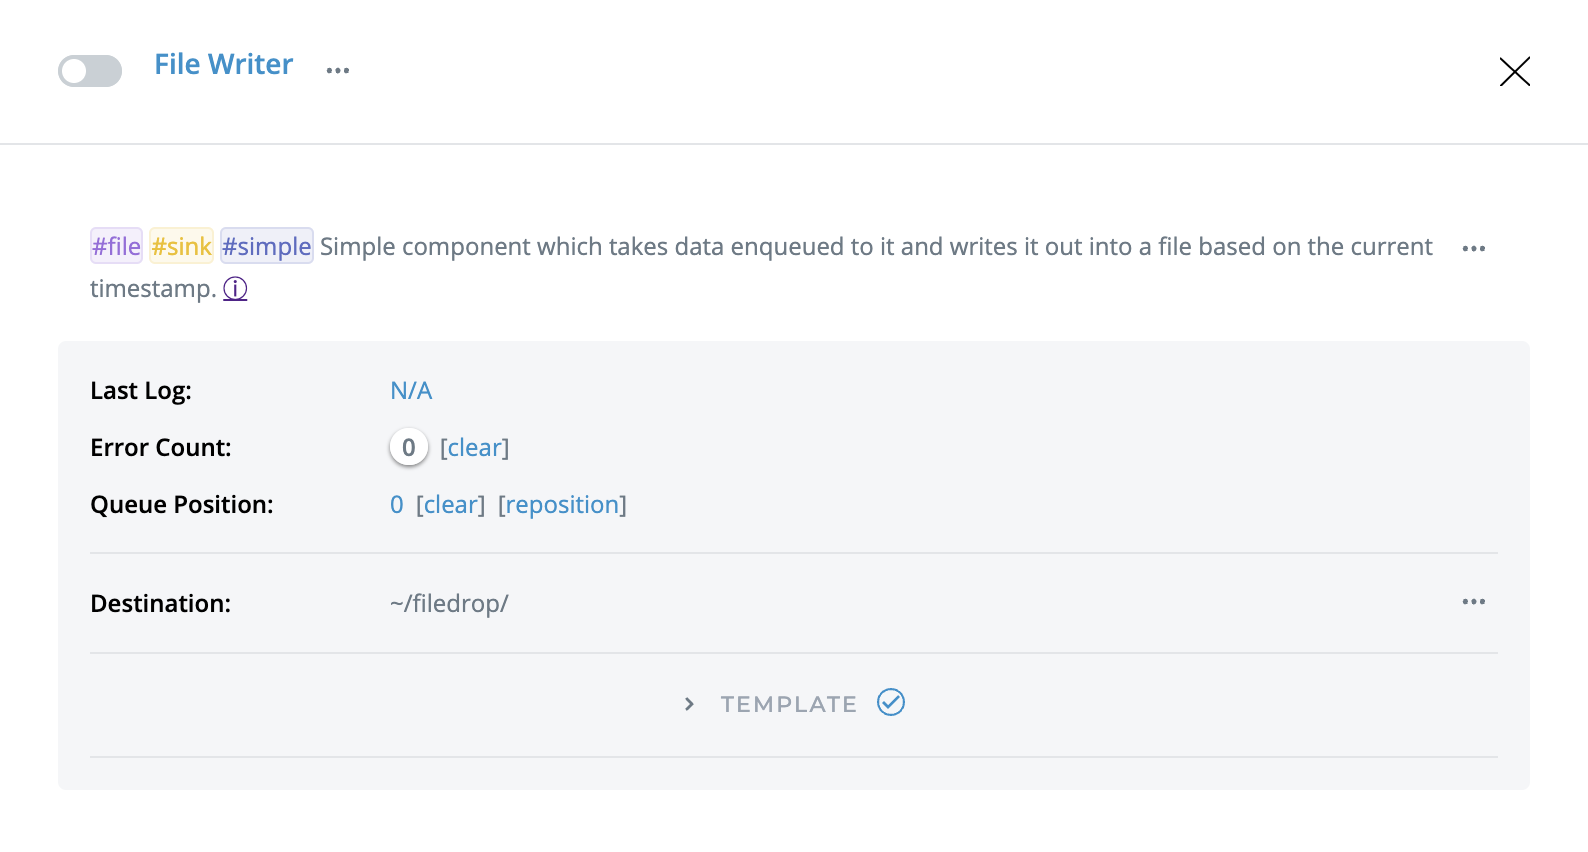
Task: Open the ellipsis menu on Destination row
Action: tap(1473, 602)
